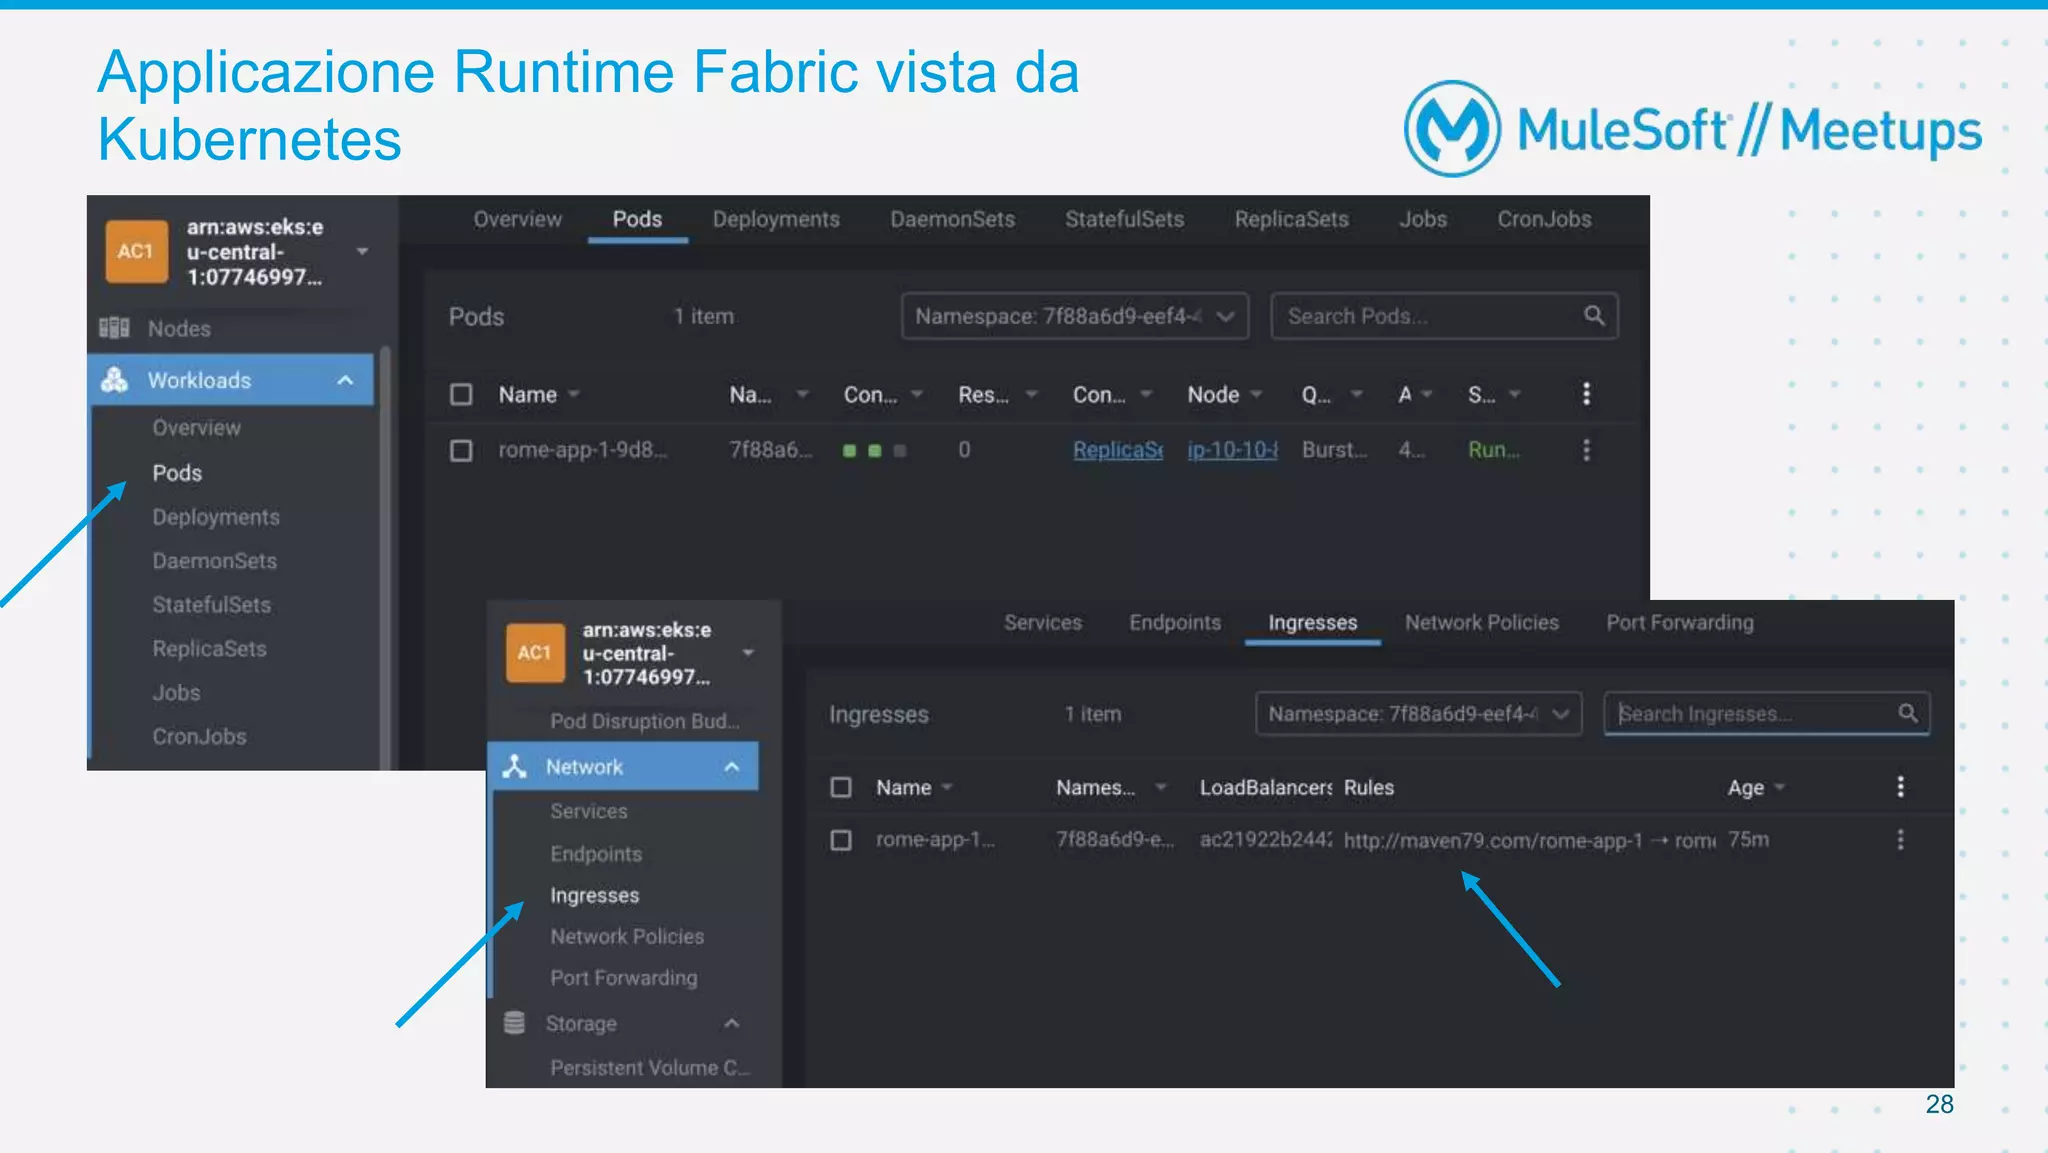Select CronJobs in the sidebar
2048x1153 pixels.
coord(199,737)
